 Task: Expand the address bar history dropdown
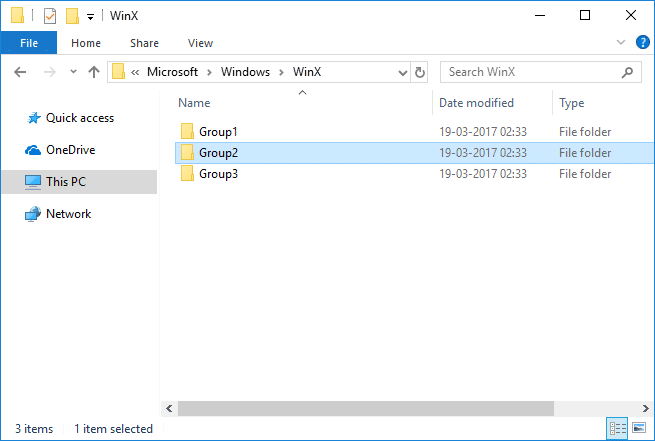401,72
